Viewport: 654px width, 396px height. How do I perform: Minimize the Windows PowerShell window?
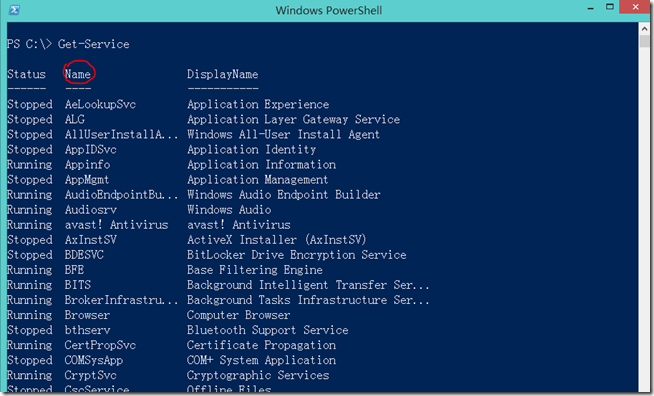pos(590,8)
